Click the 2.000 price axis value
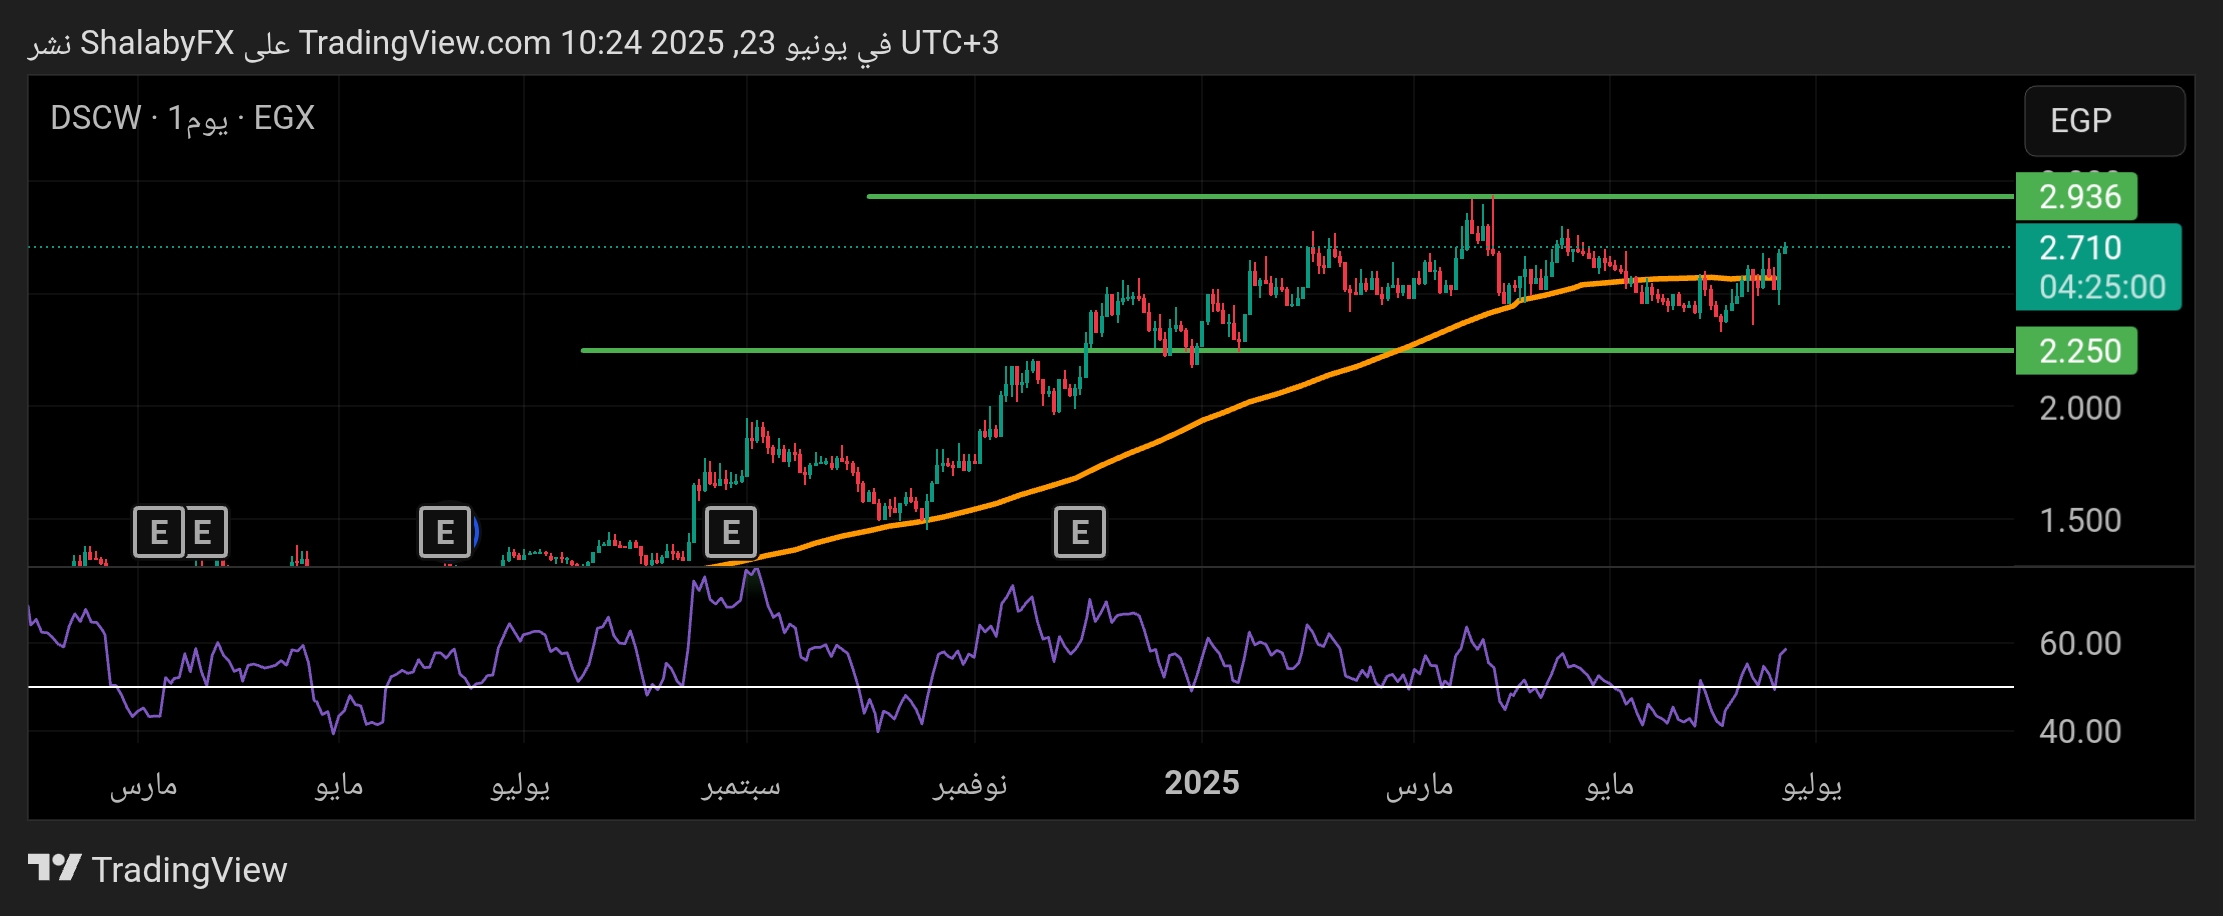Image resolution: width=2223 pixels, height=916 pixels. 2080,408
